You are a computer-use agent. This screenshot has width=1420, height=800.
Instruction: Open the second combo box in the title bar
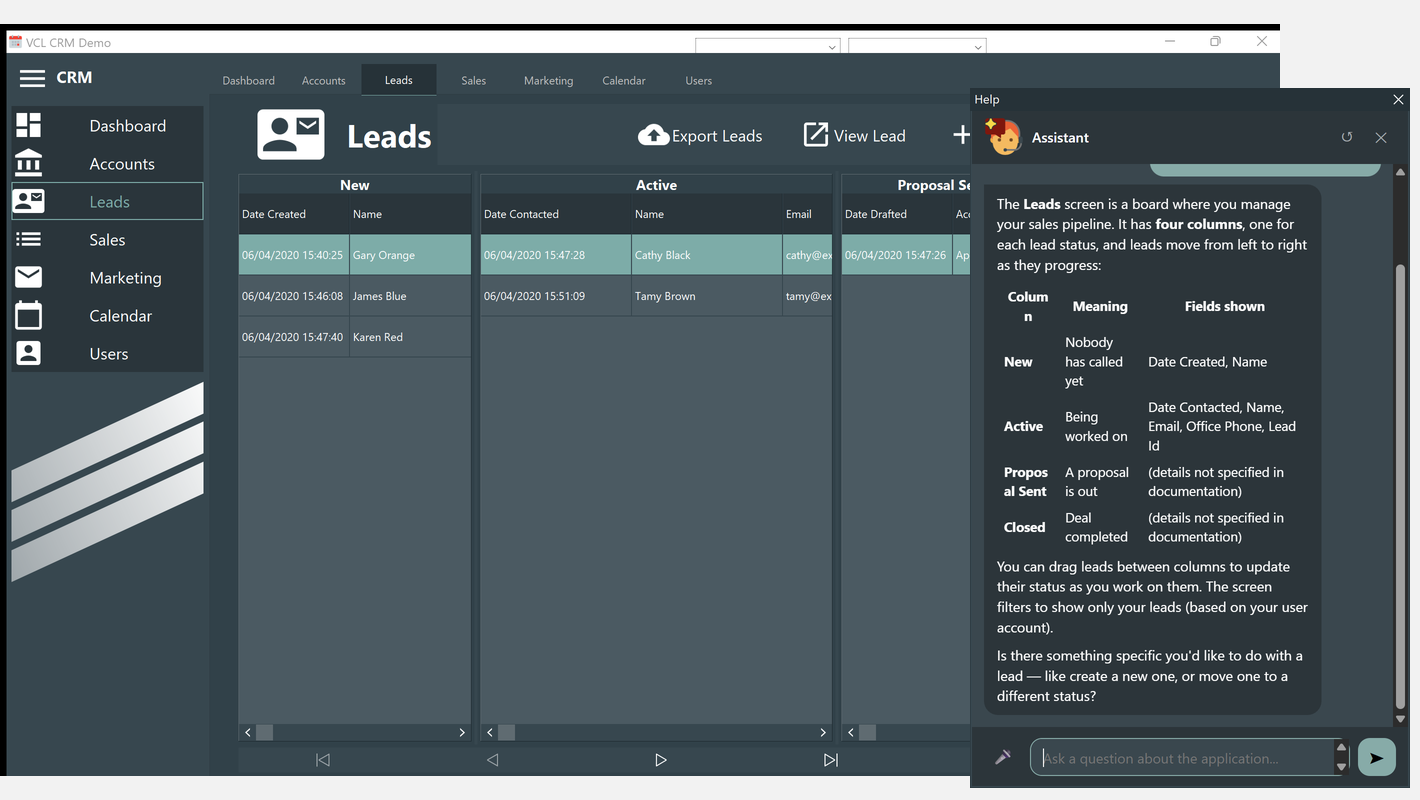(917, 46)
